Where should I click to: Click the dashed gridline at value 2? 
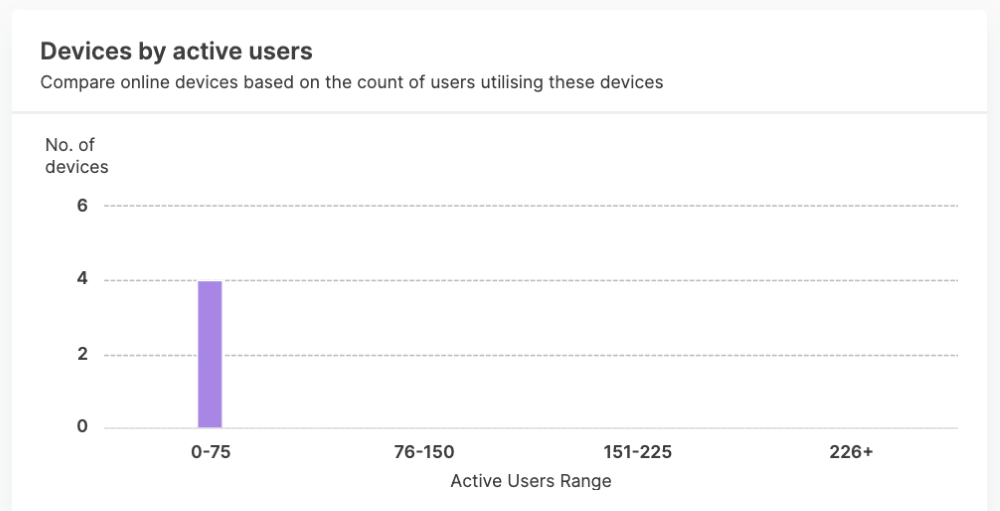pyautogui.click(x=530, y=355)
